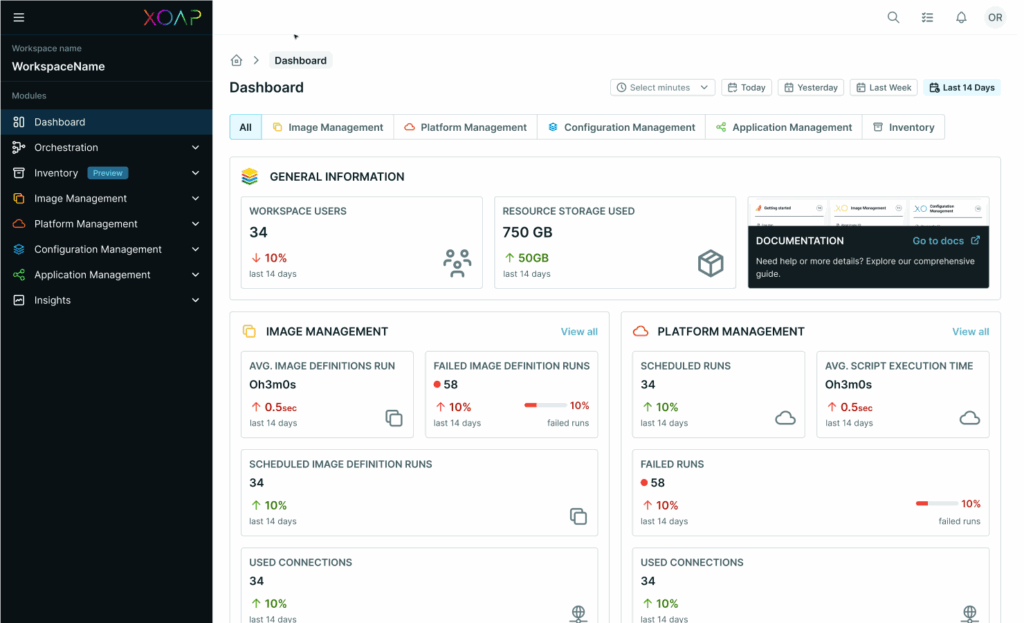
Task: Click the Orchestration icon in the sidebar
Action: (x=18, y=147)
